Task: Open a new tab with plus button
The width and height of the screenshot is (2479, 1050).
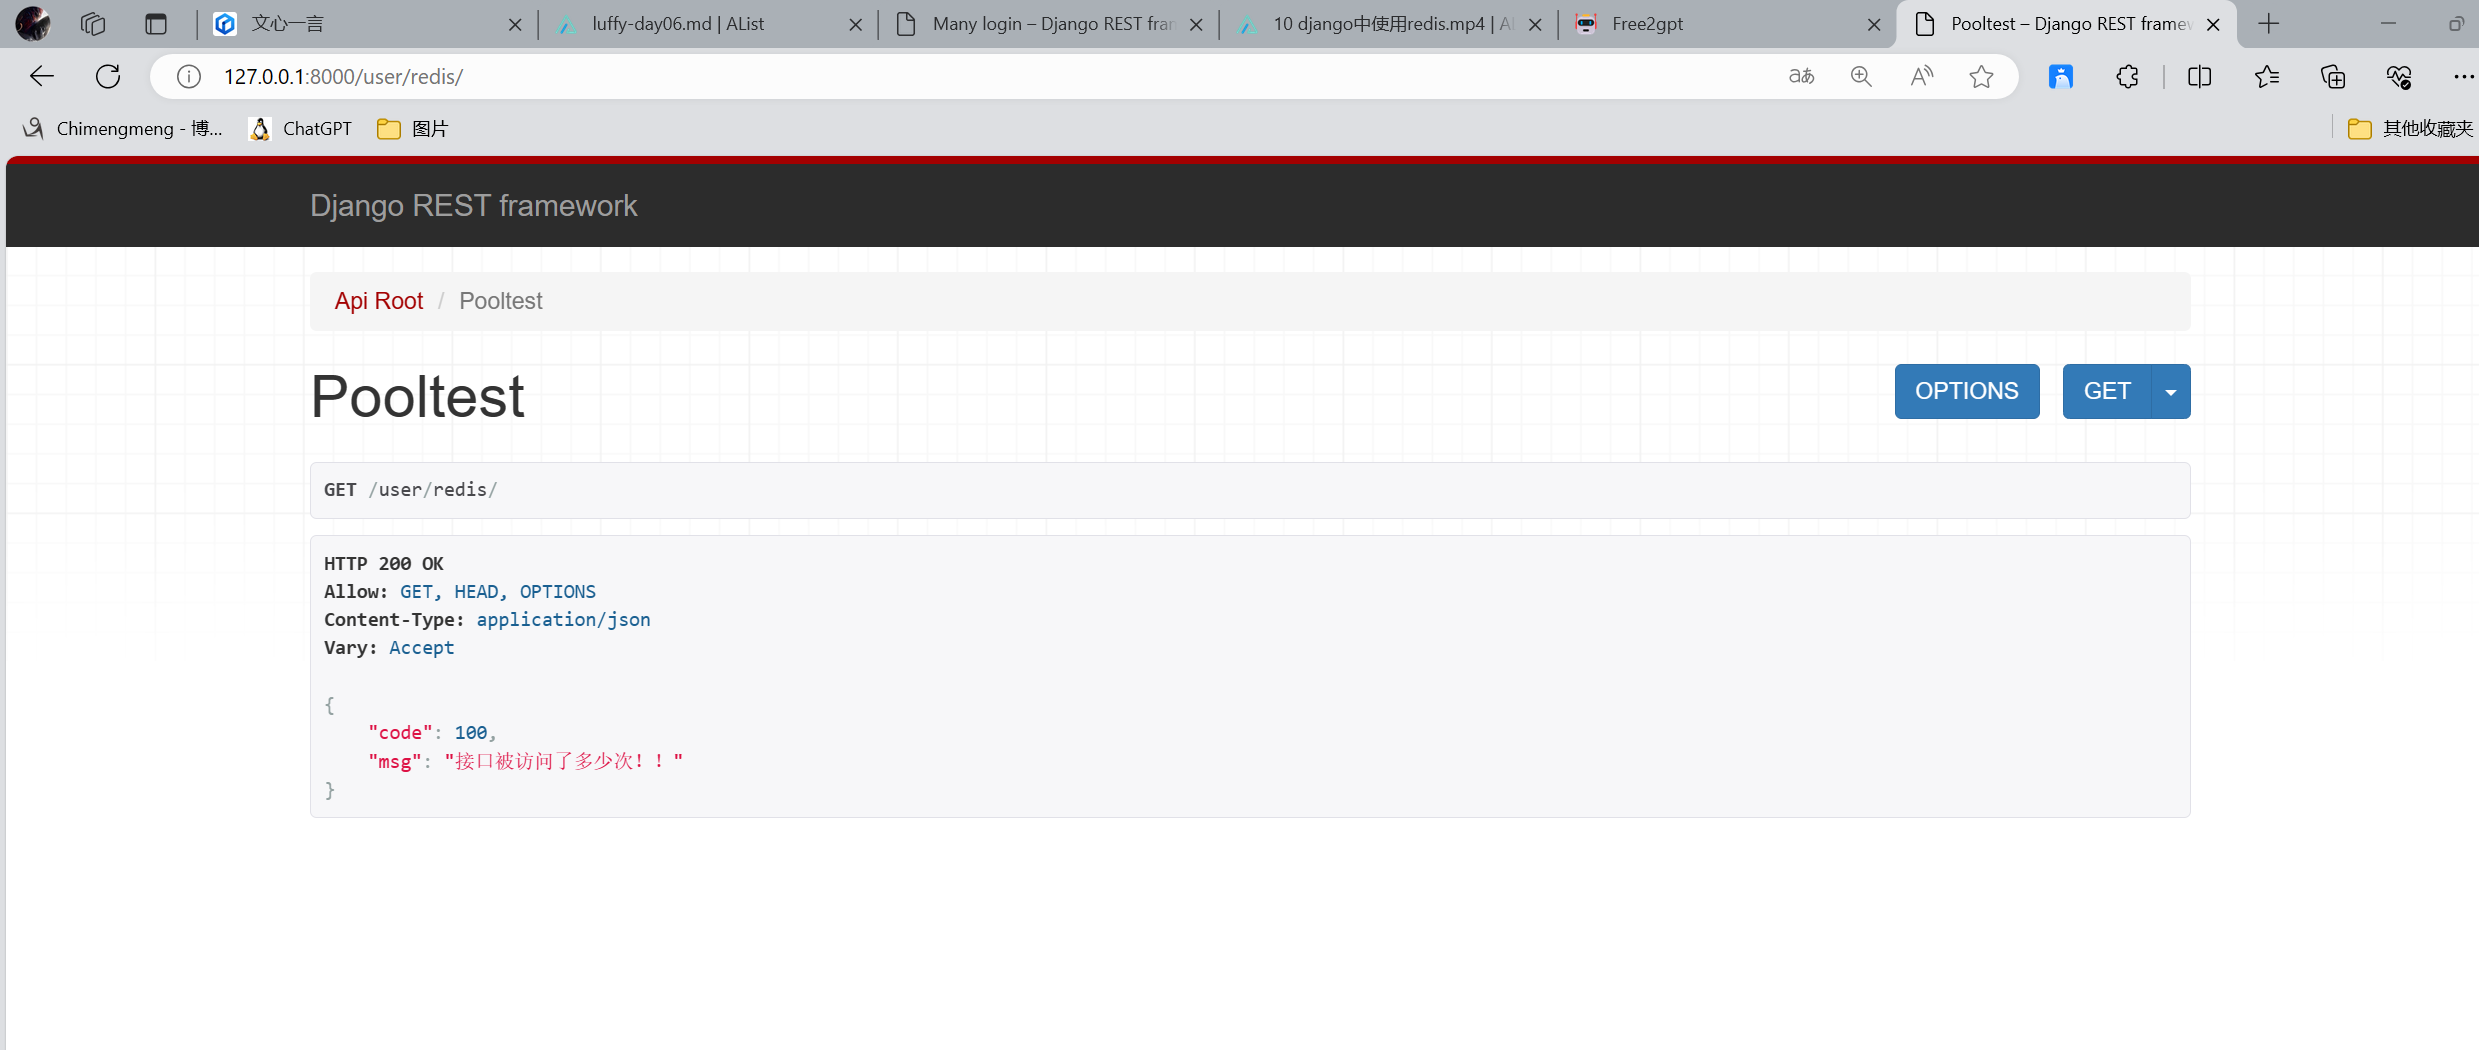Action: (2269, 24)
